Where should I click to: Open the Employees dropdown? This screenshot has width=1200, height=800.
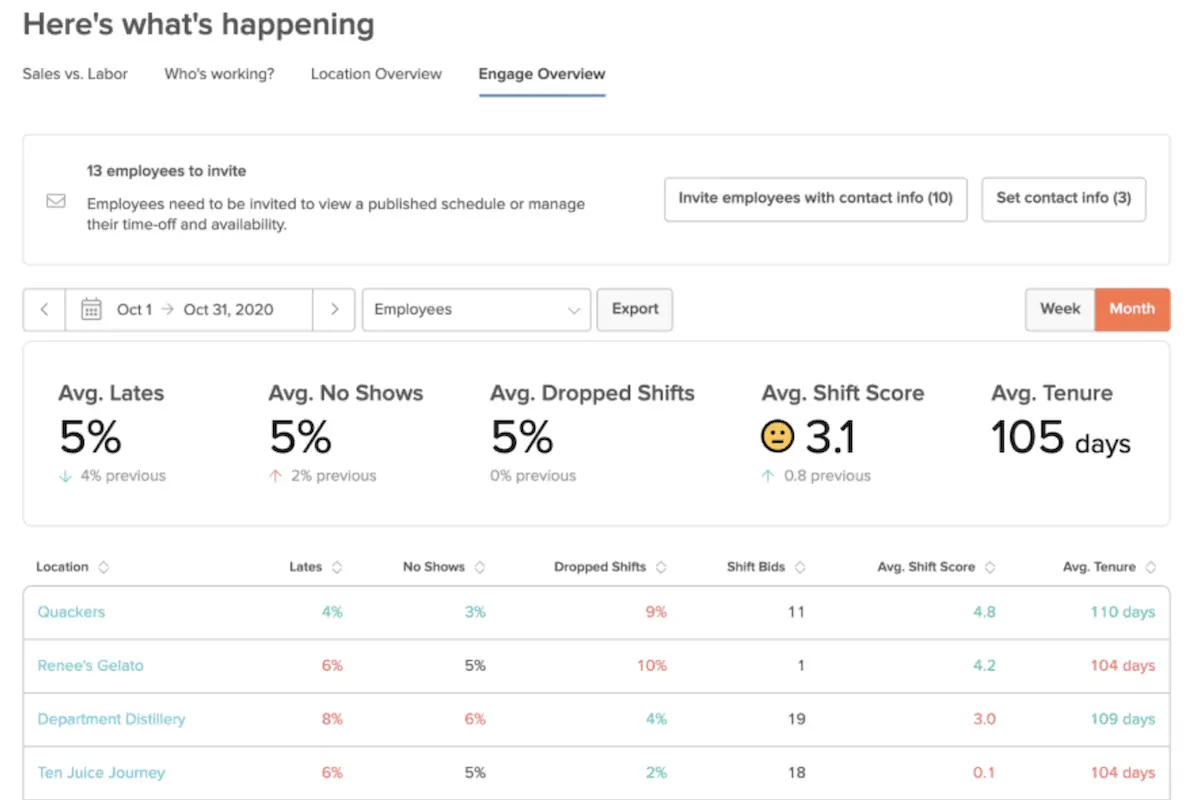(x=476, y=310)
